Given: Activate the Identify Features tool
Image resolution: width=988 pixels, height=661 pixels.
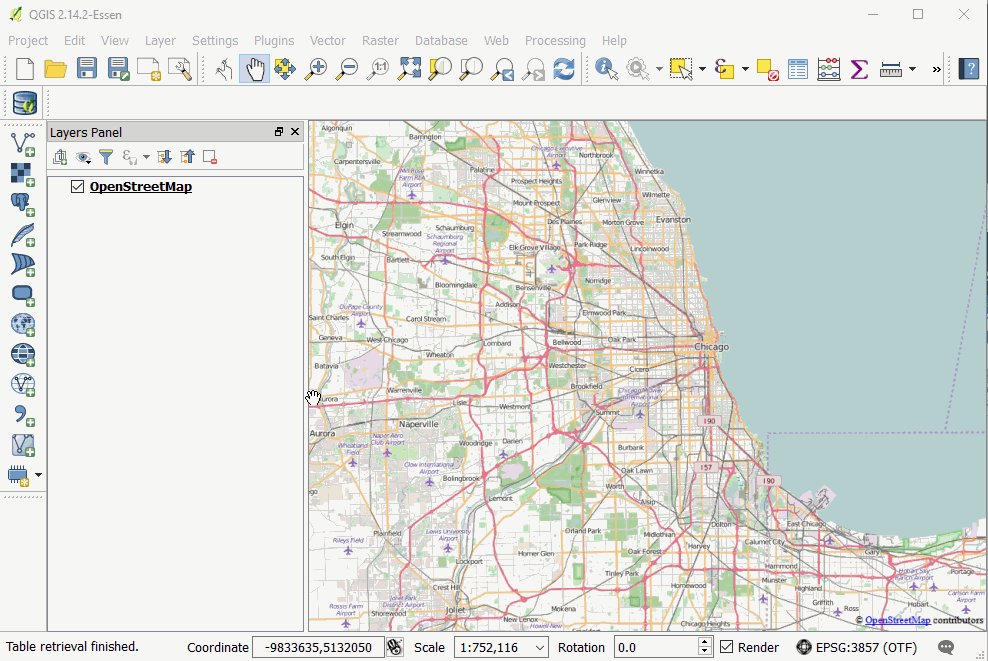Looking at the screenshot, I should (607, 68).
